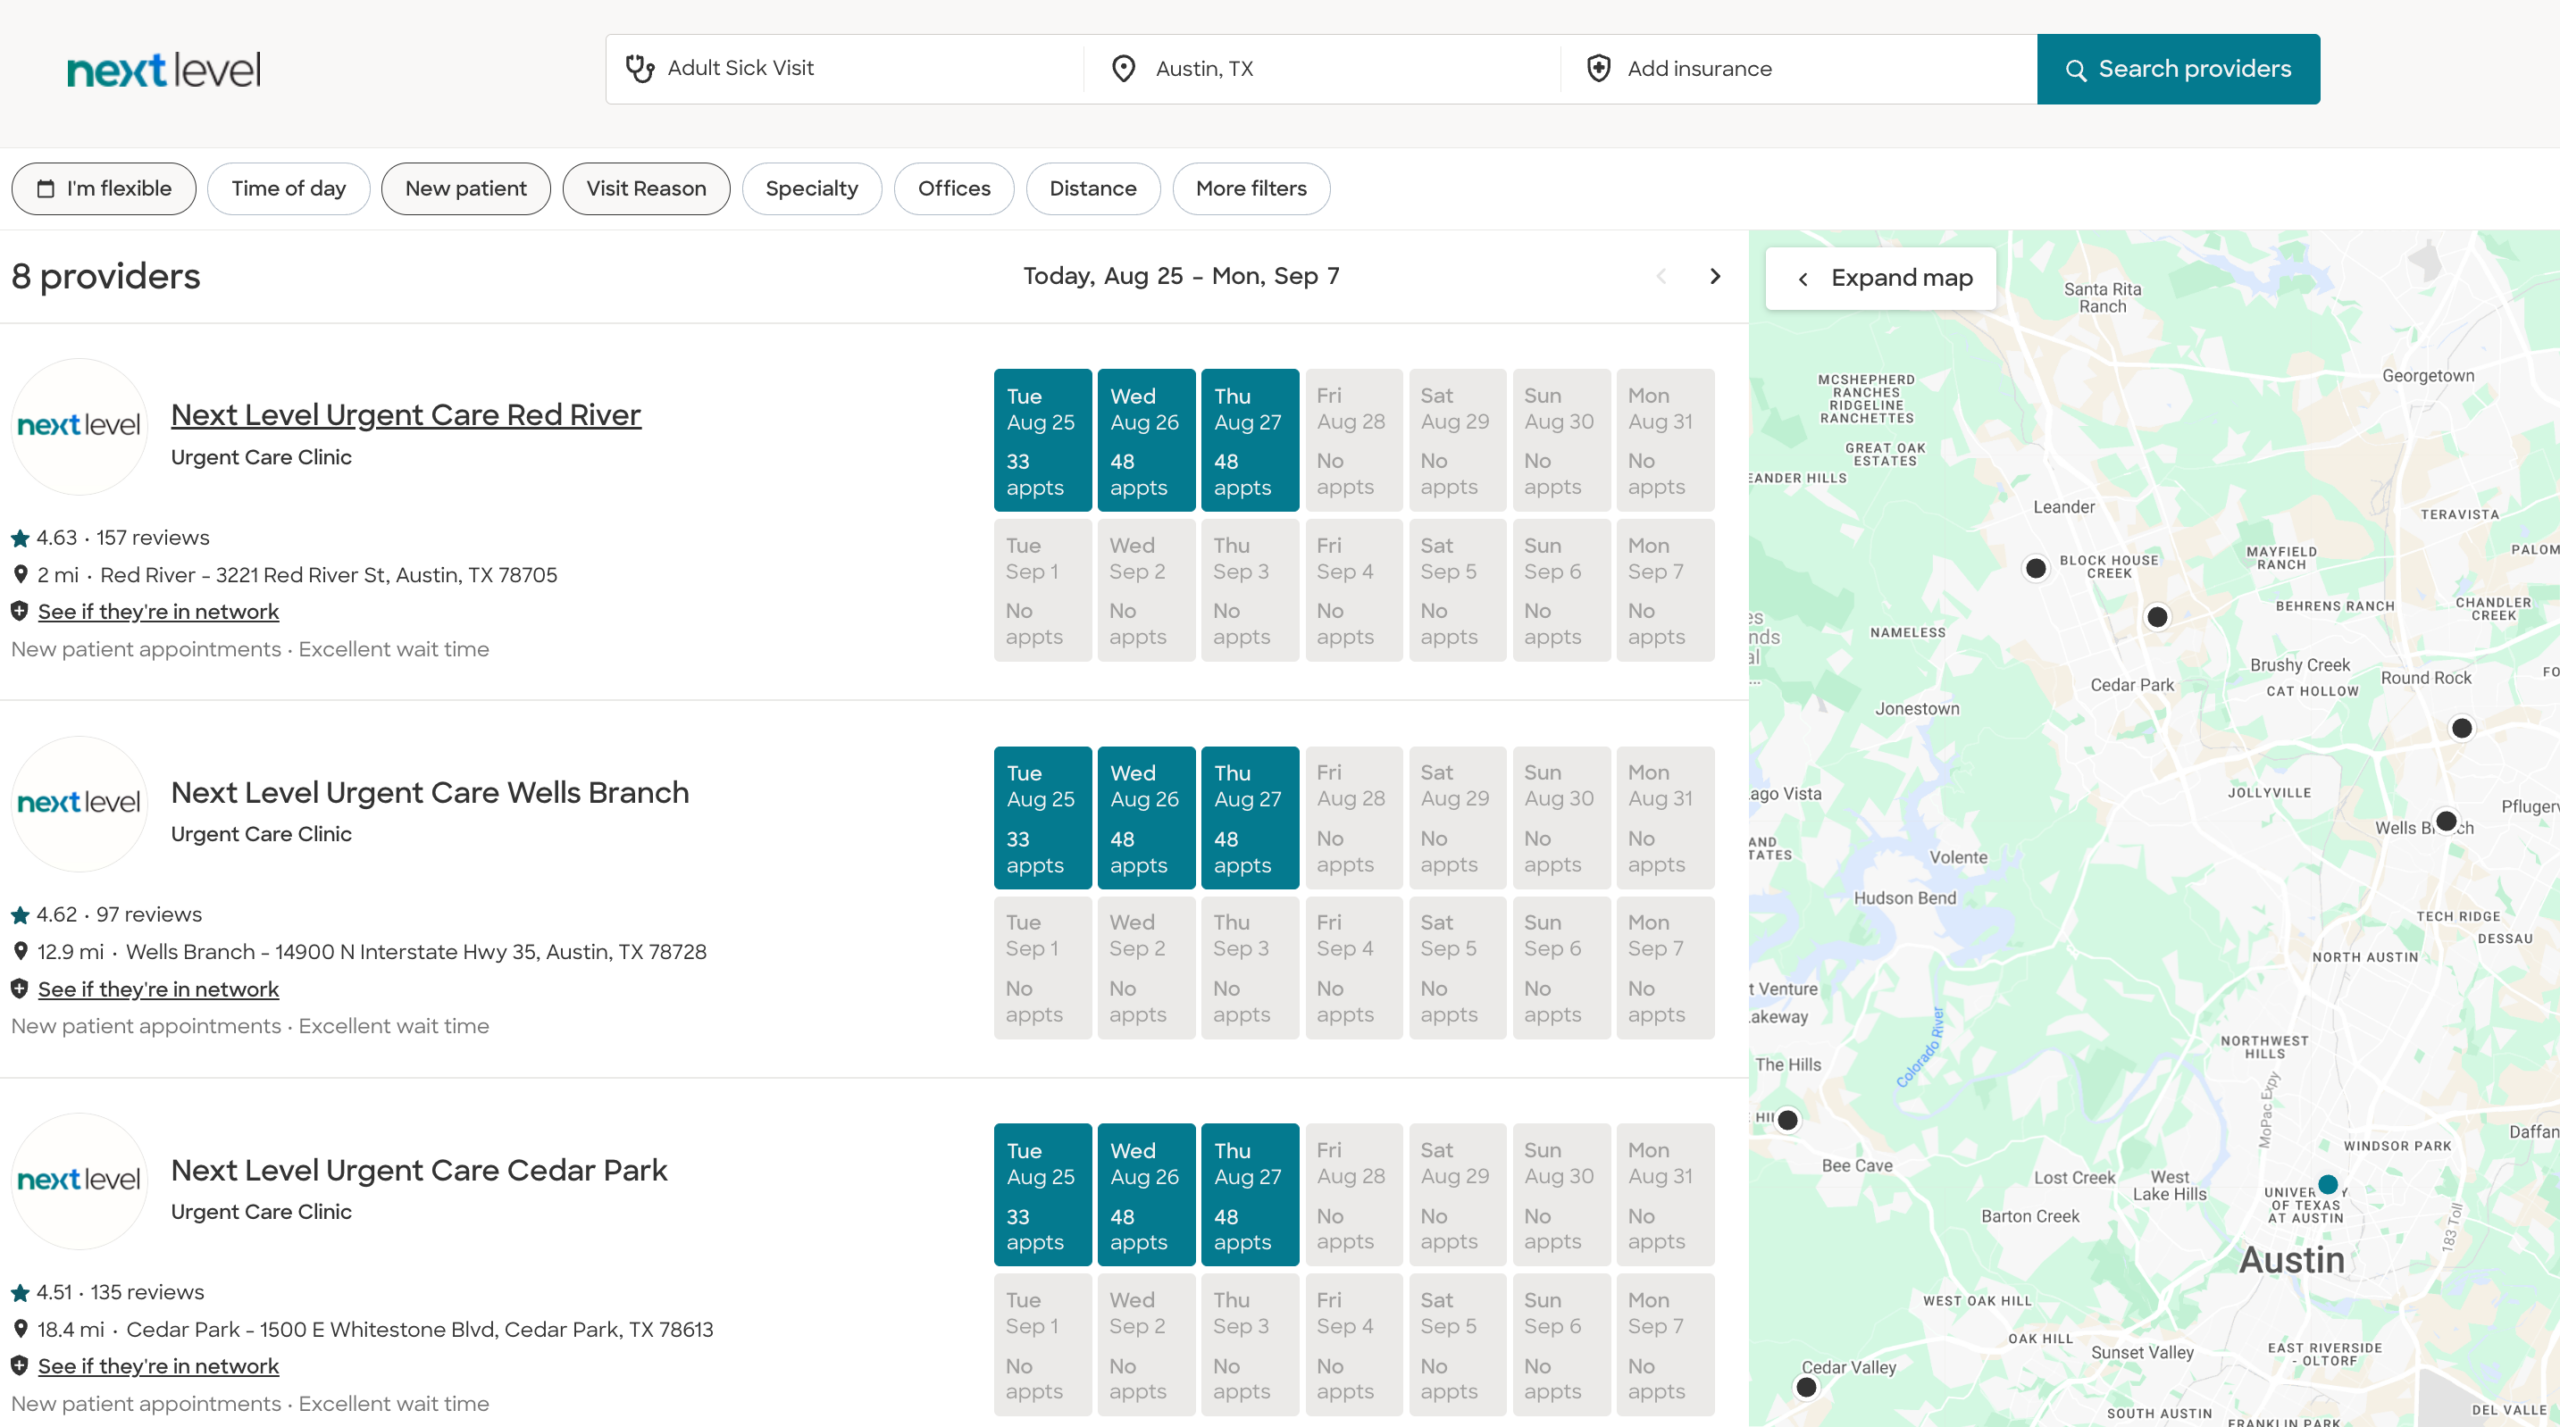The height and width of the screenshot is (1427, 2560).
Task: Click the address pin icon for Cedar Park
Action: (20, 1330)
